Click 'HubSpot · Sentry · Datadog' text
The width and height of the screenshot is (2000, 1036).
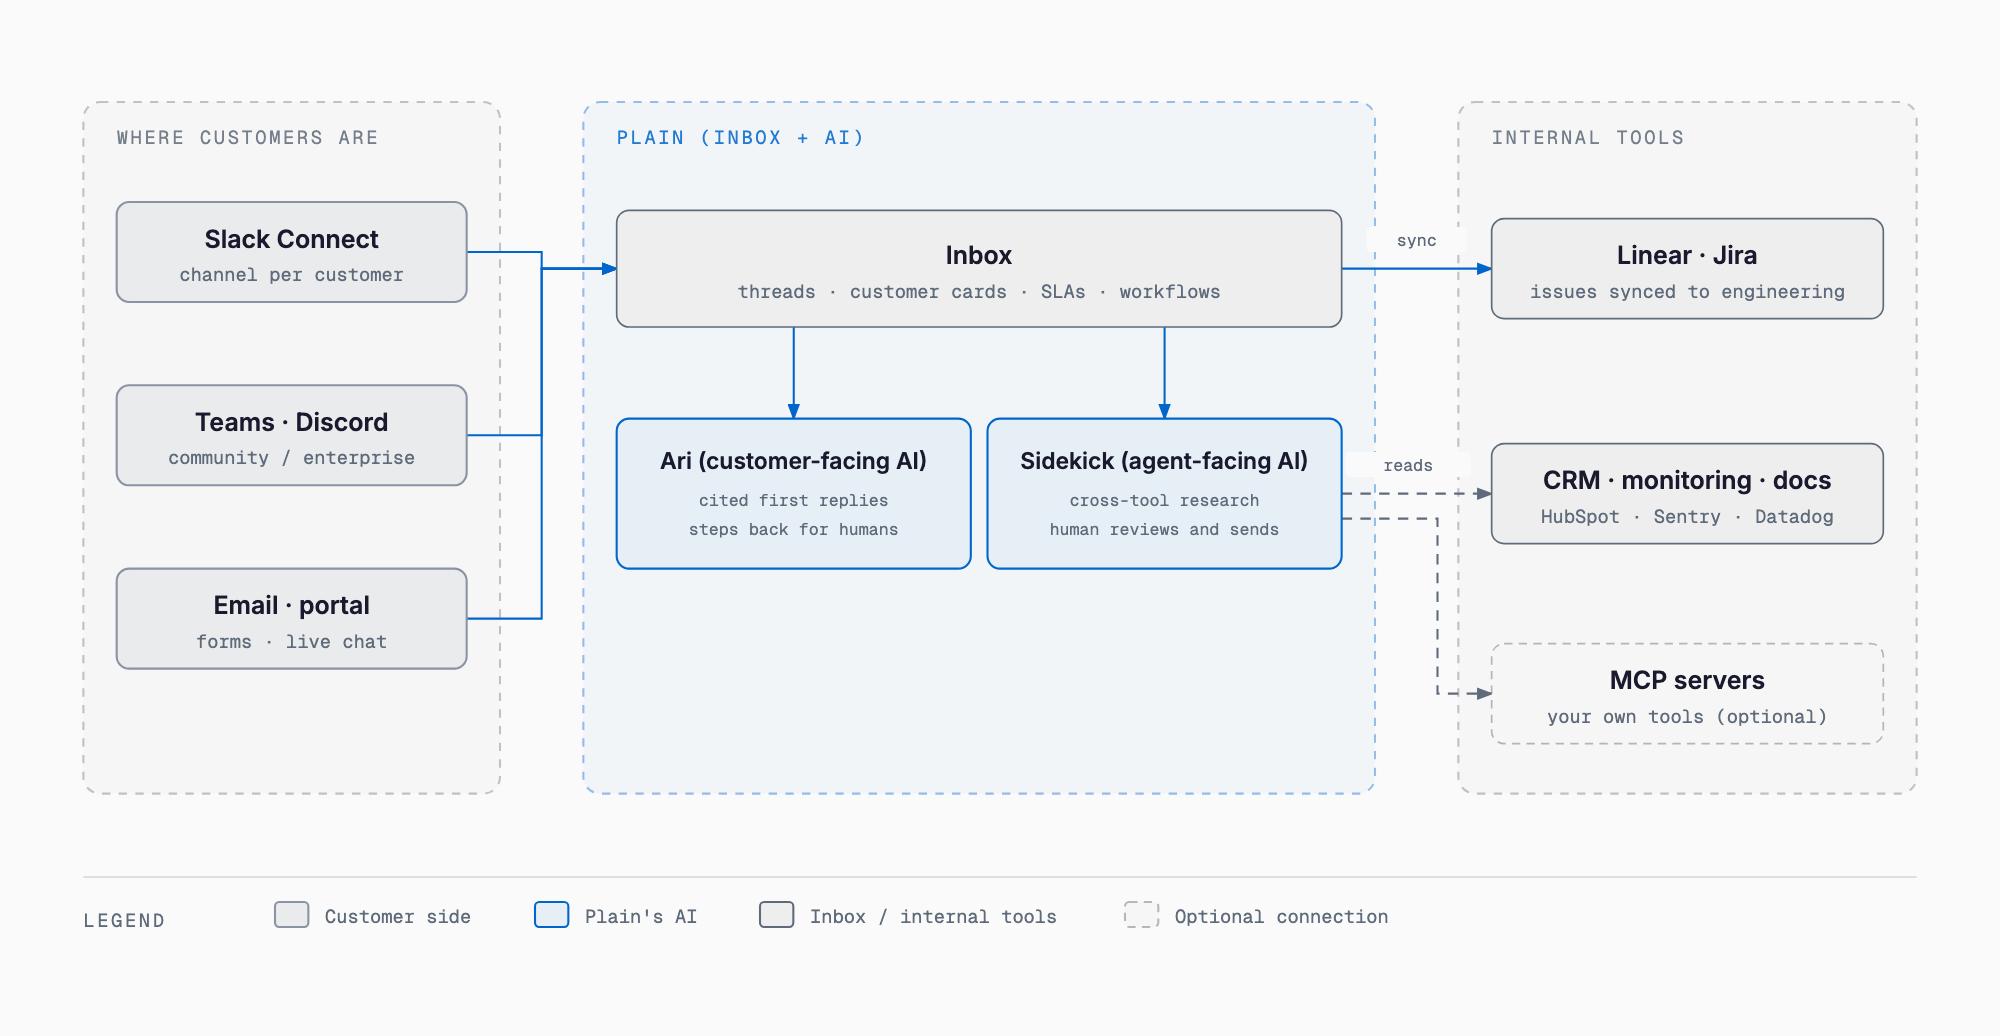(1687, 517)
